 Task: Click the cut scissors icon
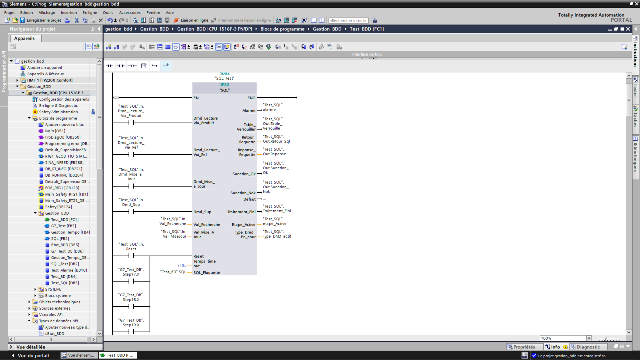click(77, 20)
